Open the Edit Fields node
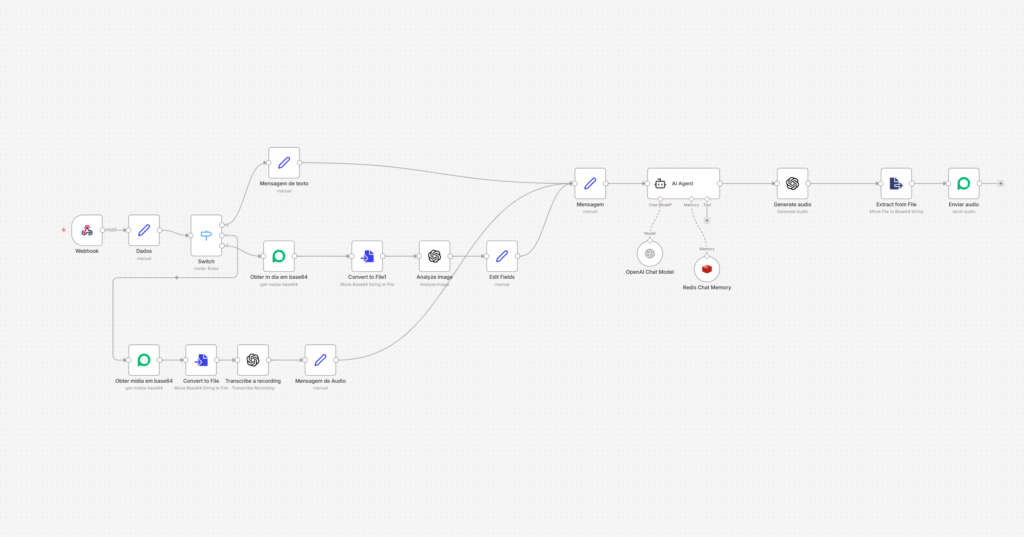 pyautogui.click(x=502, y=256)
